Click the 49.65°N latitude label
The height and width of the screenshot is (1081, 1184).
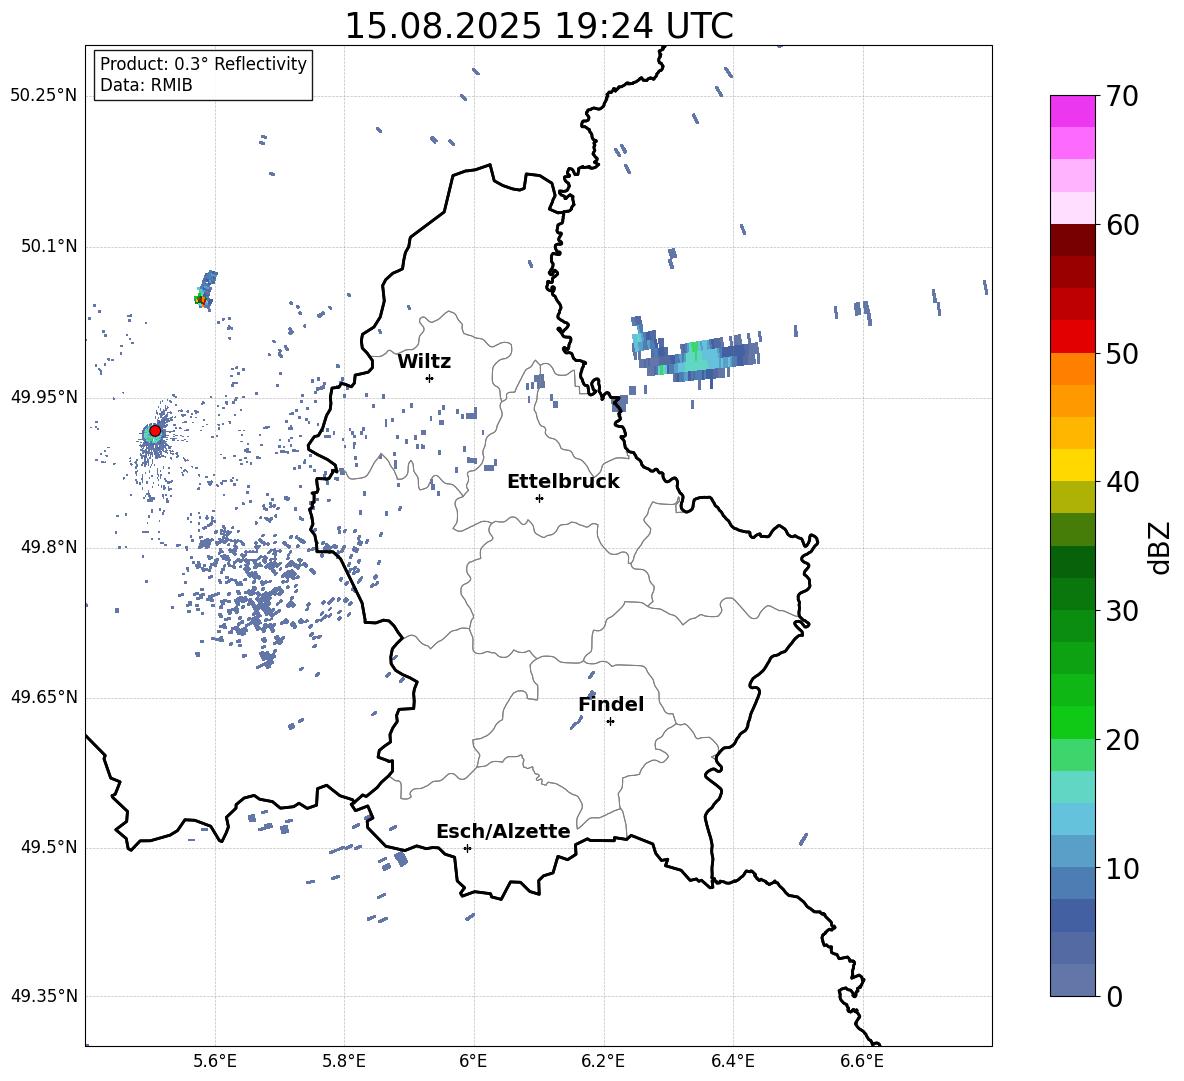click(44, 696)
